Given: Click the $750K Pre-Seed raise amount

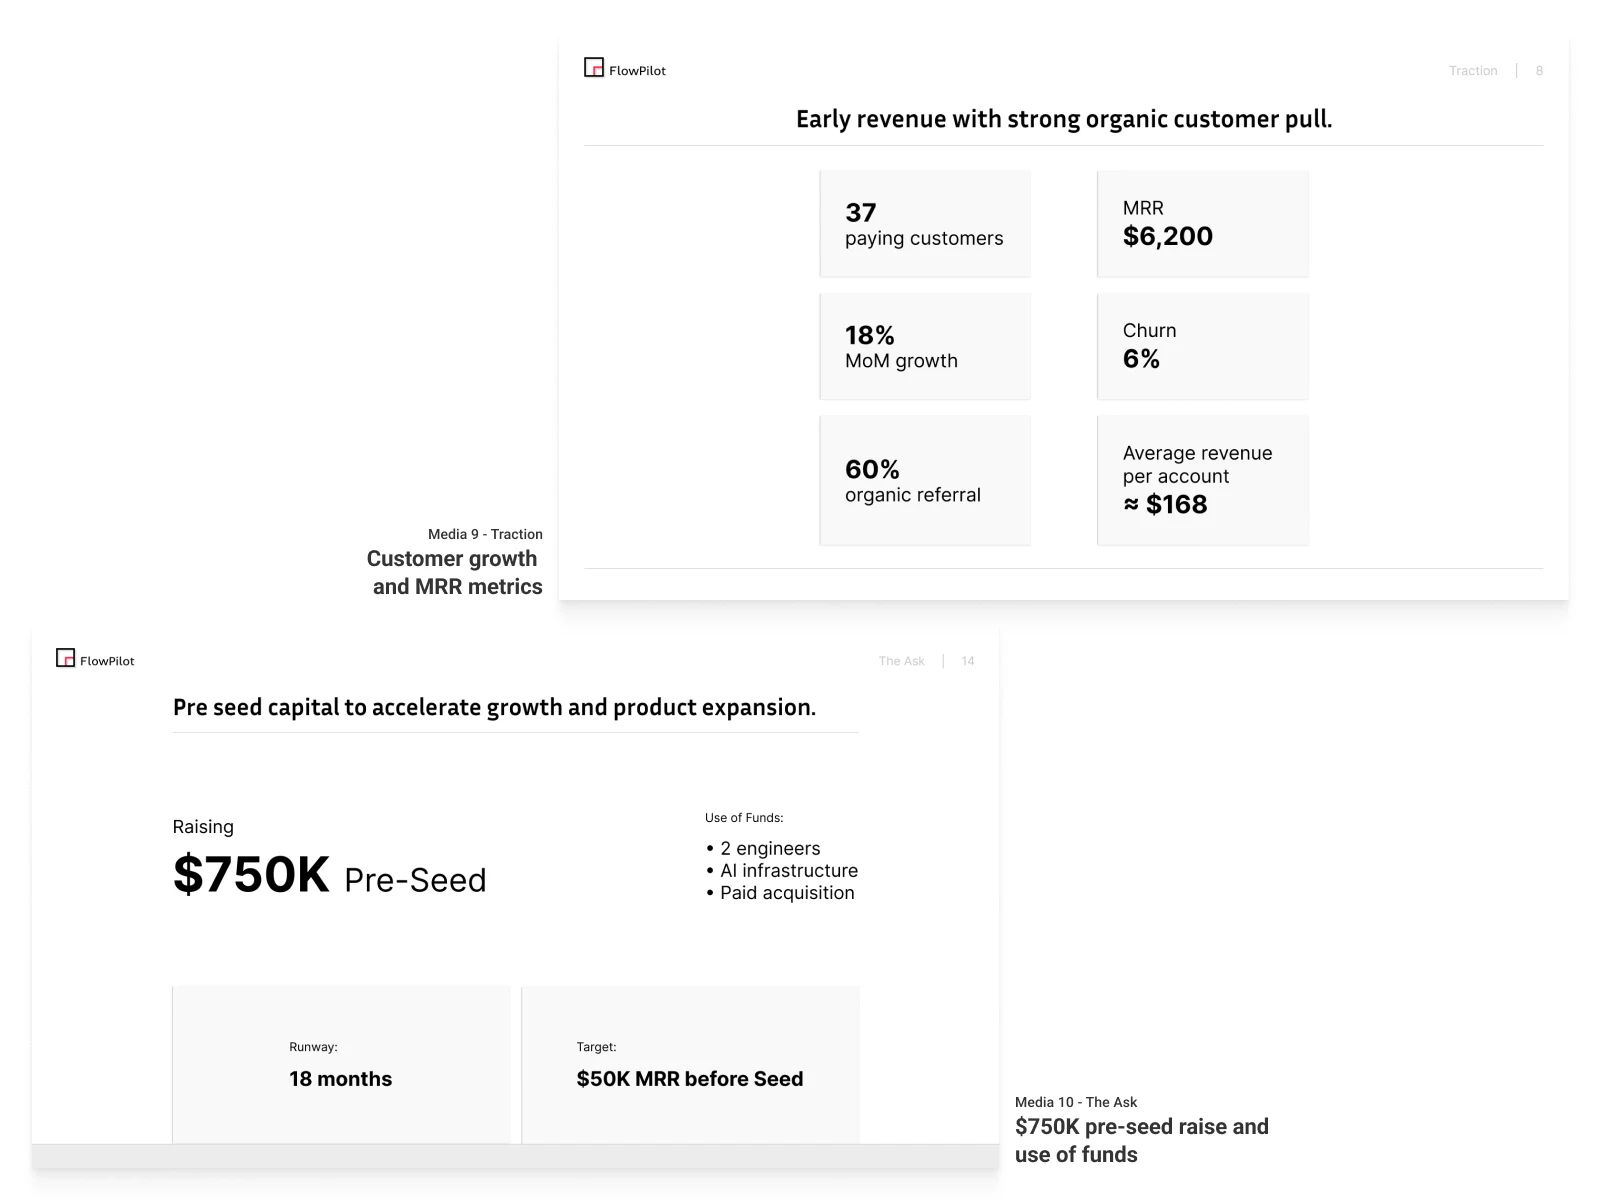Looking at the screenshot, I should pos(329,875).
